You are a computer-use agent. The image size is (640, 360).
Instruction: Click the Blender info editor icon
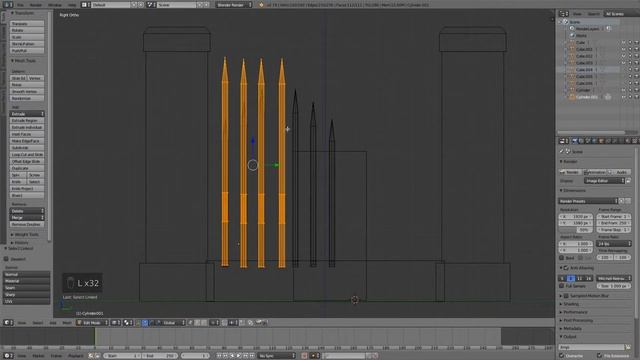(x=7, y=5)
